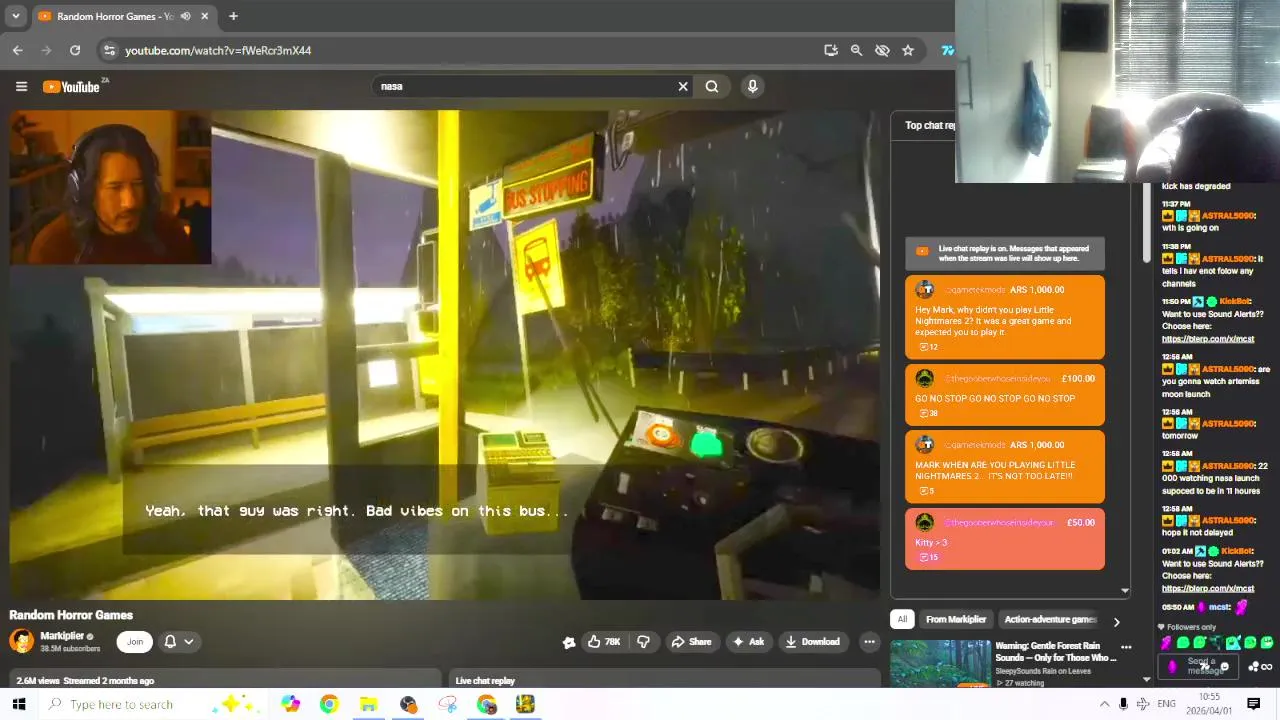This screenshot has width=1280, height=720.
Task: Open the ARS 1,000.00 Little Nightmares 2 superchat
Action: coord(1005,317)
